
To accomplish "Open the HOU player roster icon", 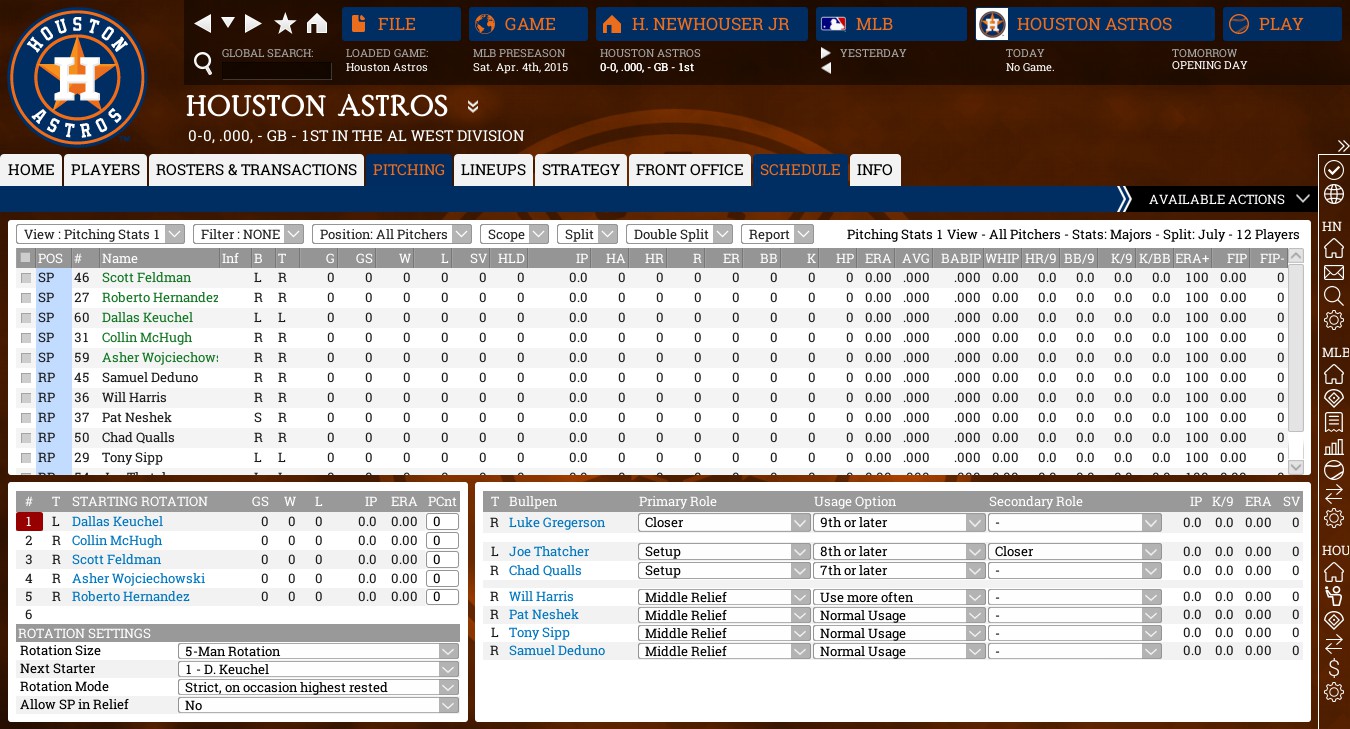I will pos(1333,596).
